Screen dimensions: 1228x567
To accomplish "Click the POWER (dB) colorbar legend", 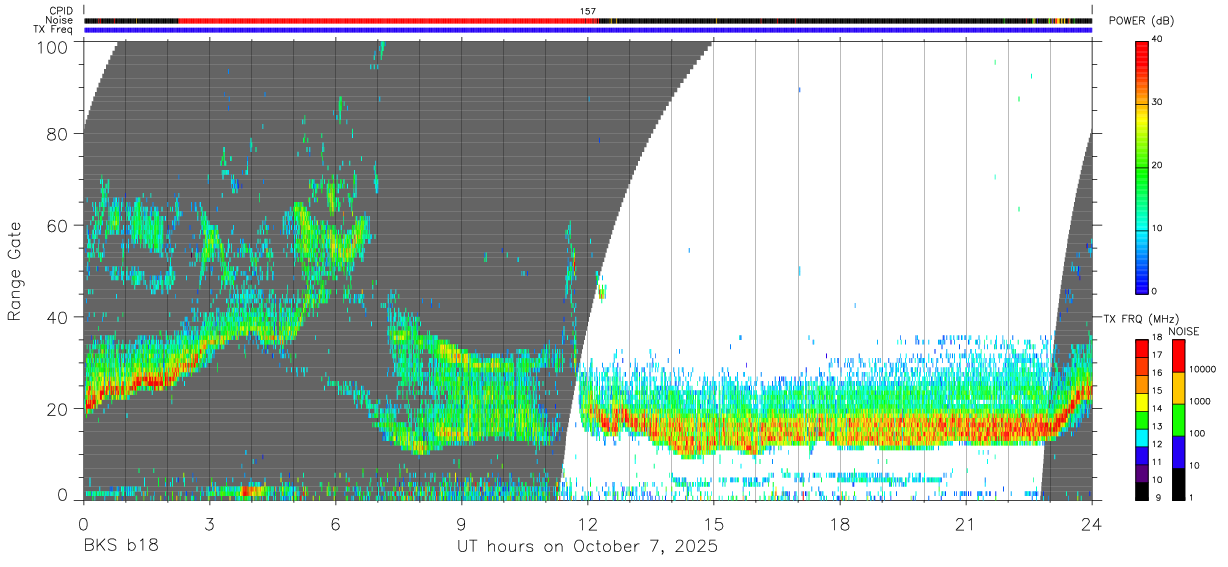I will (1142, 166).
